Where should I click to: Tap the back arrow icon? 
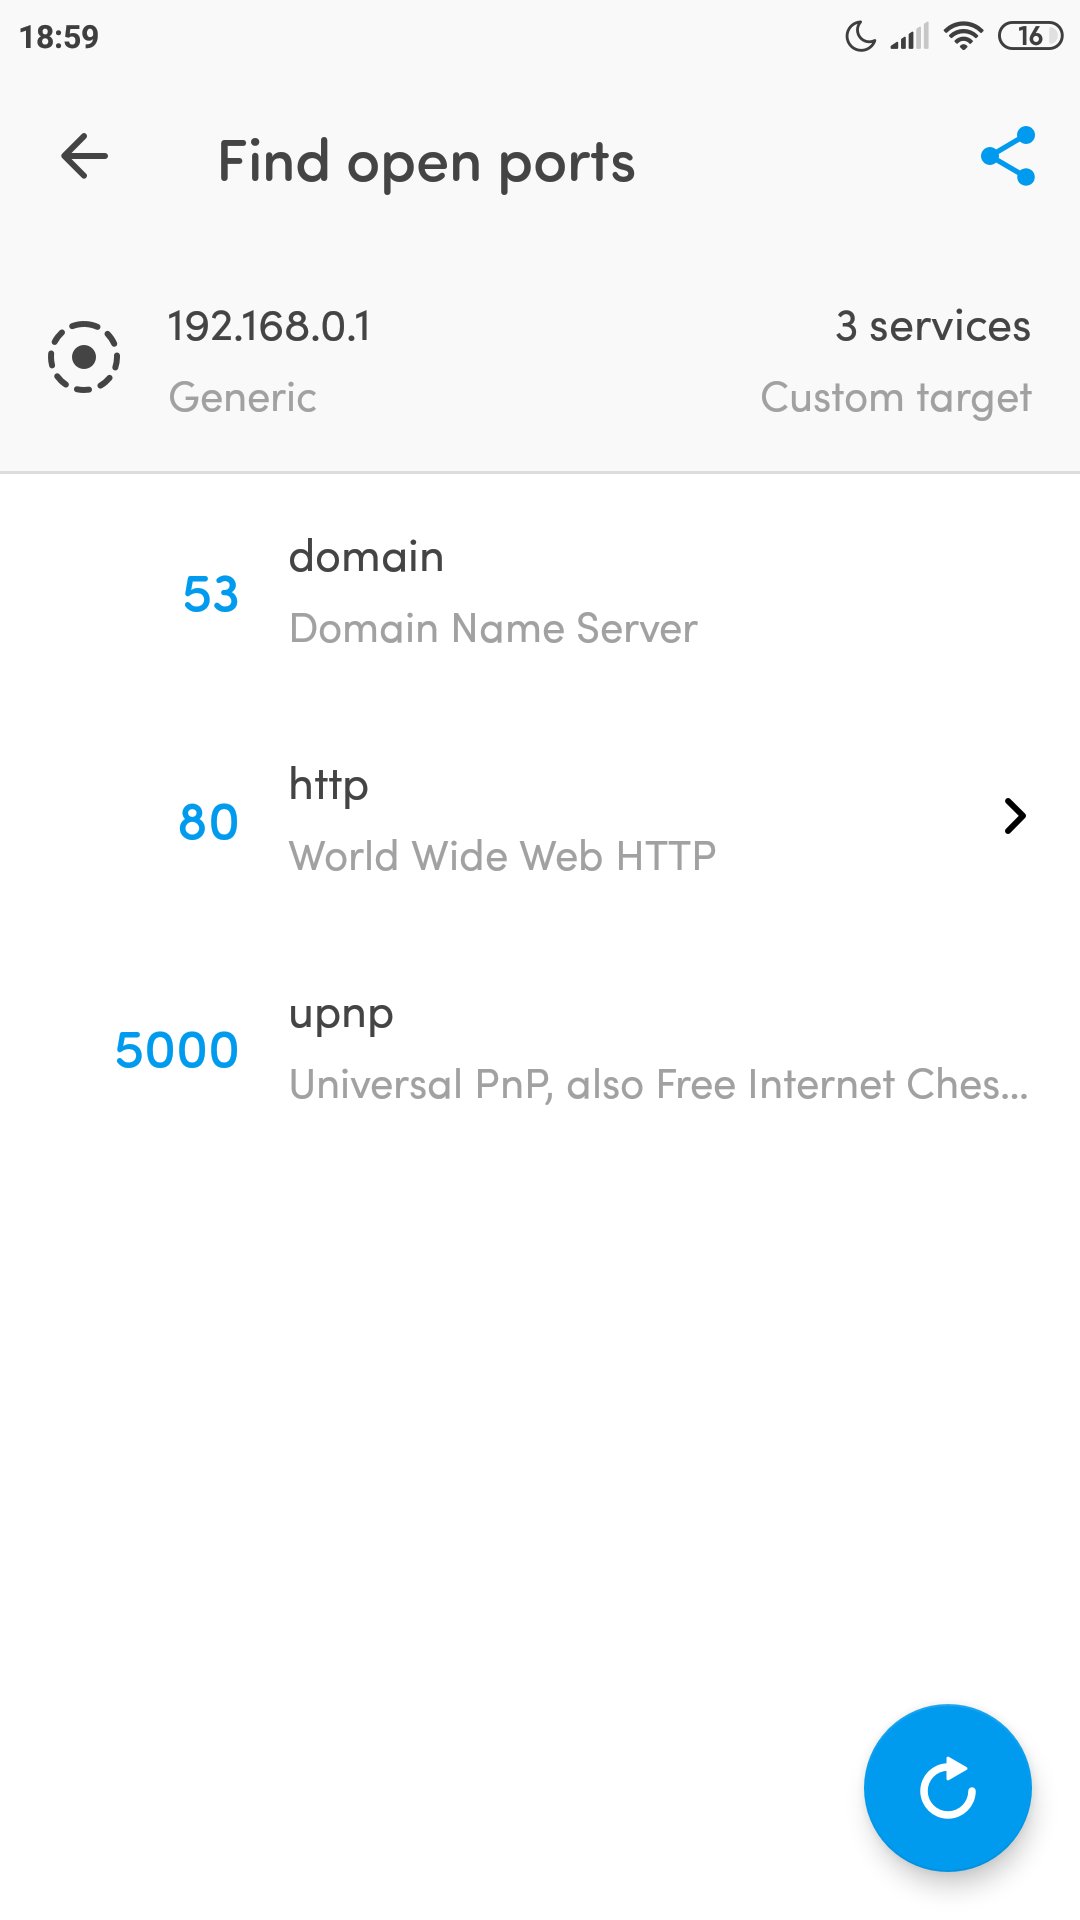tap(84, 157)
